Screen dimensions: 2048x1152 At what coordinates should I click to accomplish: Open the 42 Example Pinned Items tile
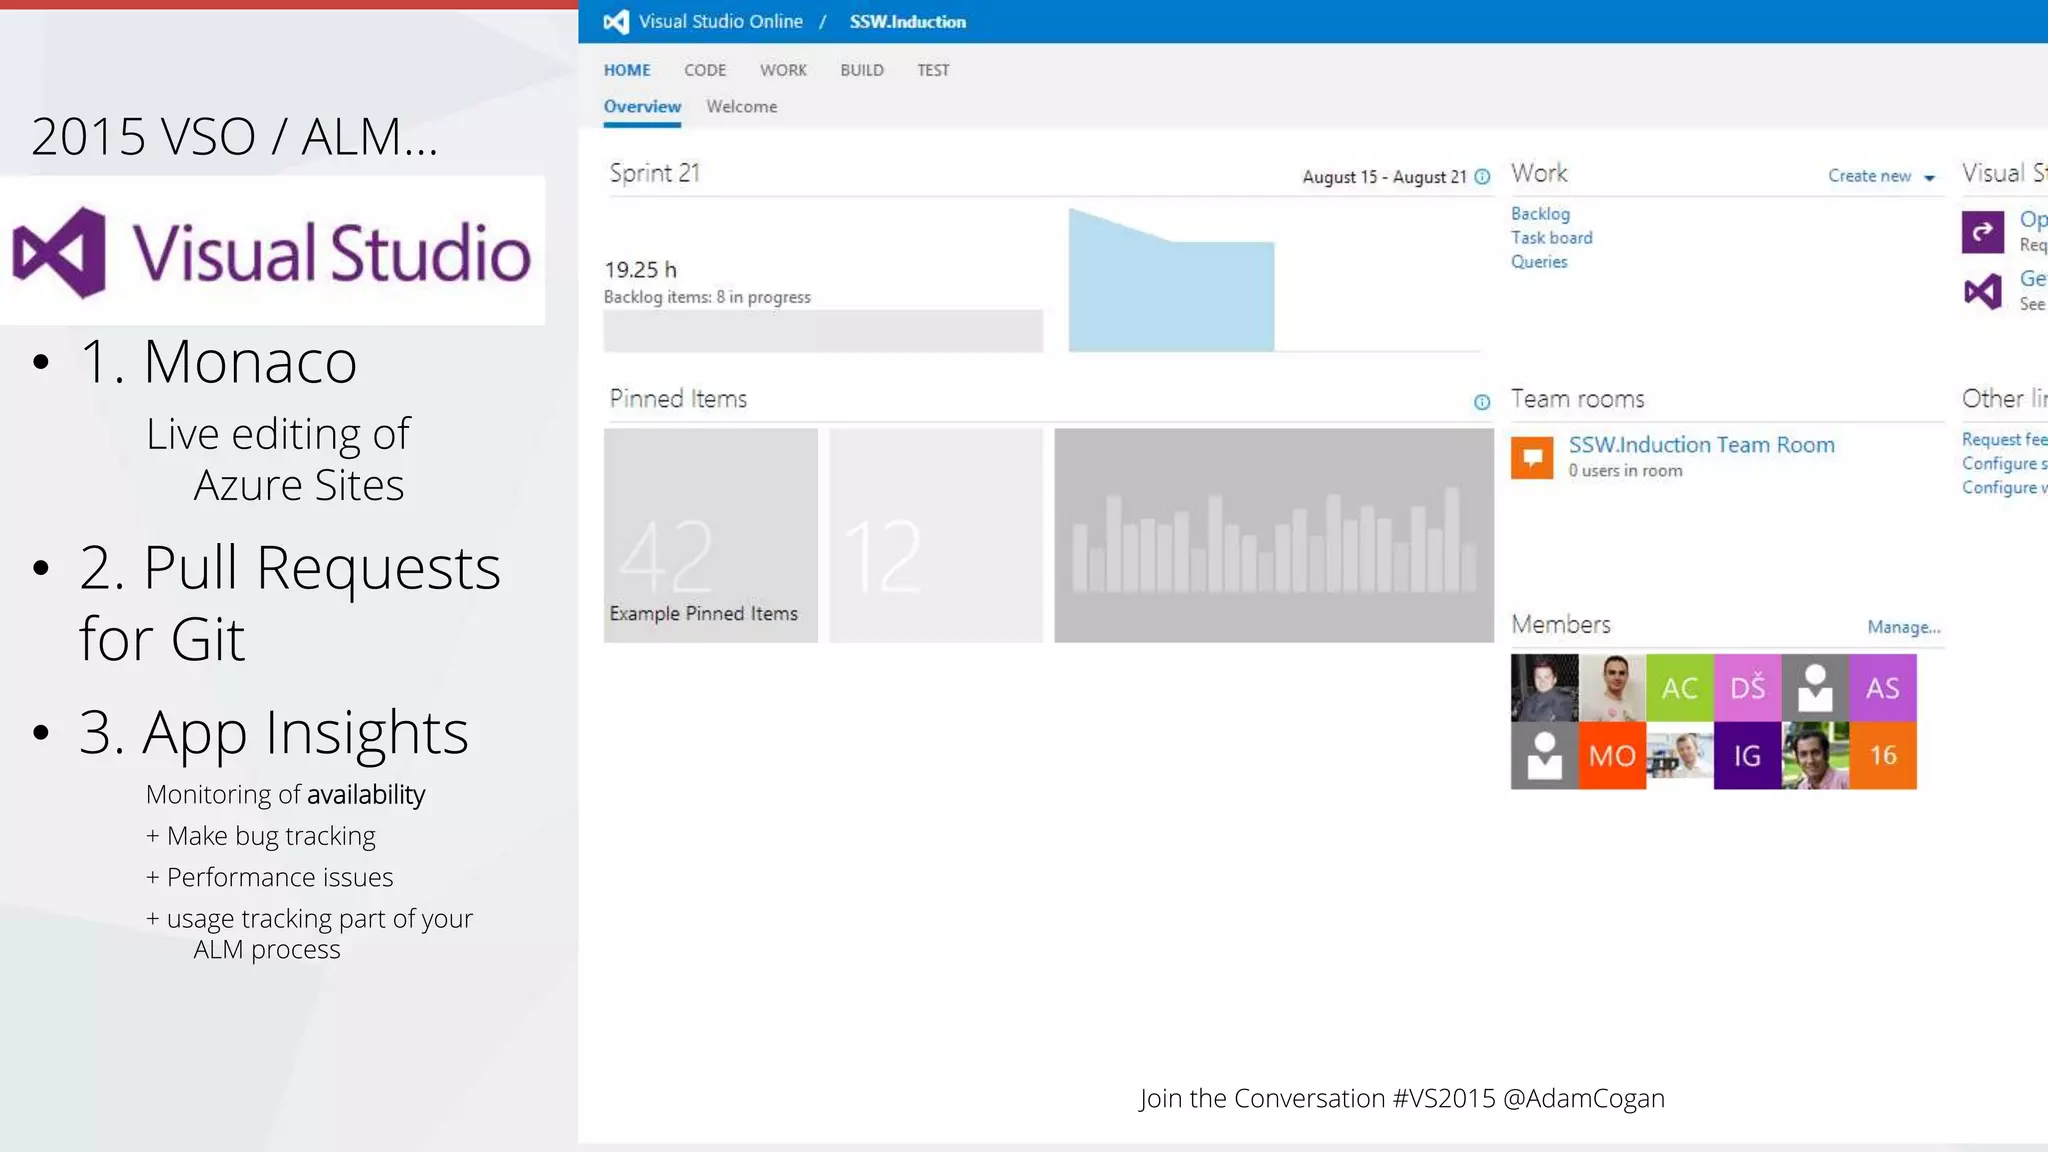click(x=710, y=535)
